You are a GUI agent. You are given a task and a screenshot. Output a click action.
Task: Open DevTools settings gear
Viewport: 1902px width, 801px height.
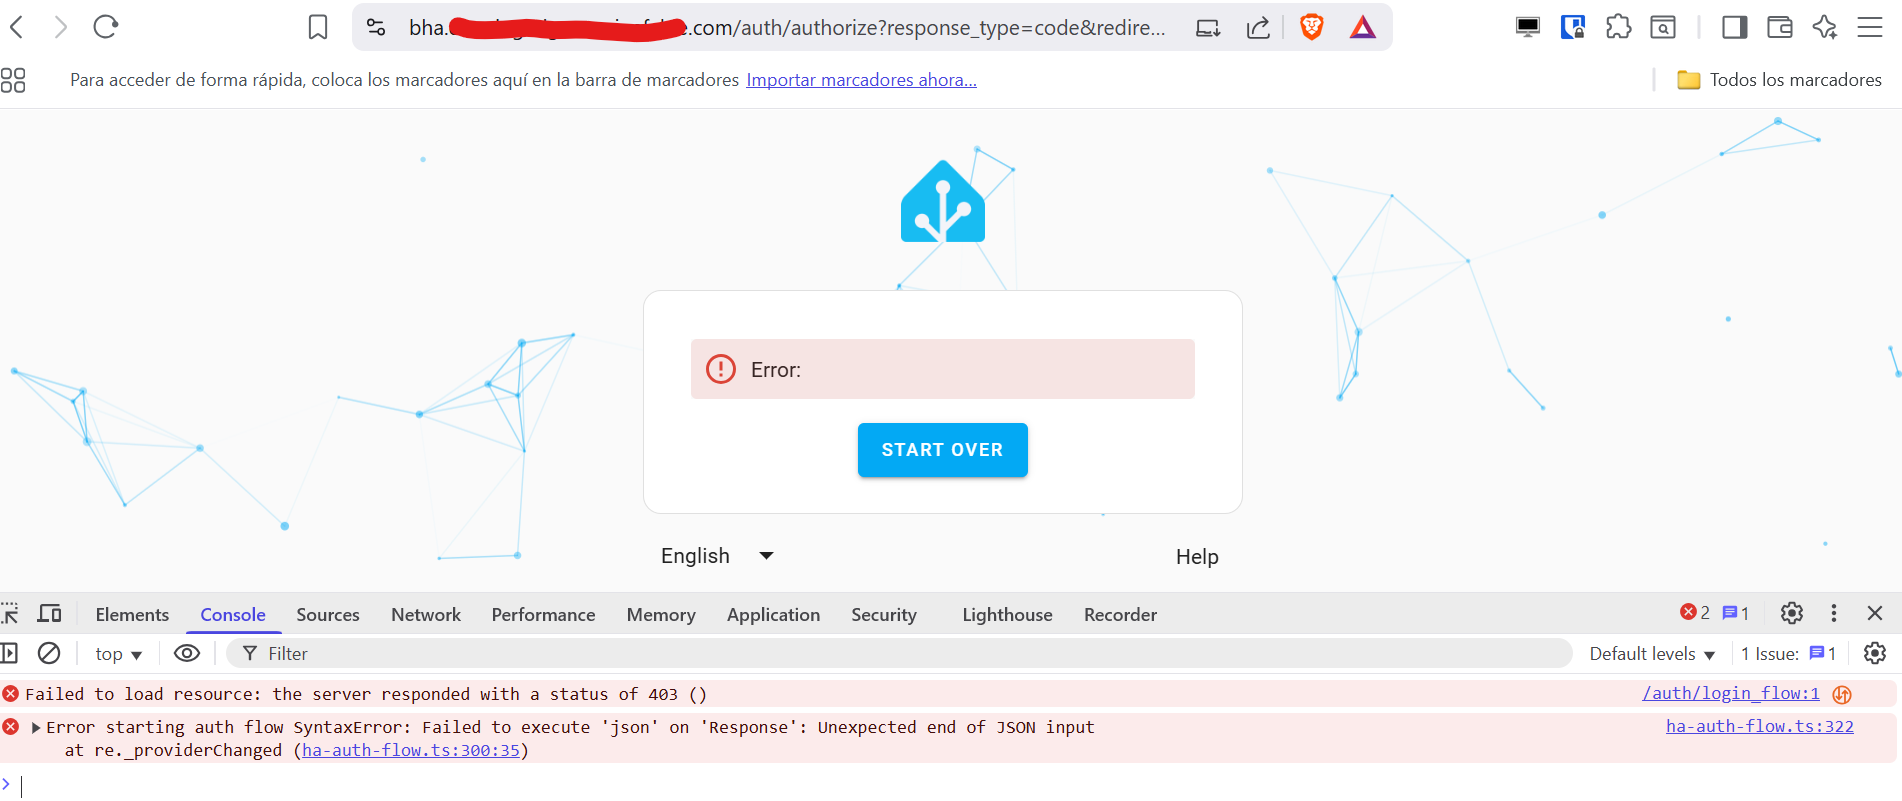(1792, 613)
